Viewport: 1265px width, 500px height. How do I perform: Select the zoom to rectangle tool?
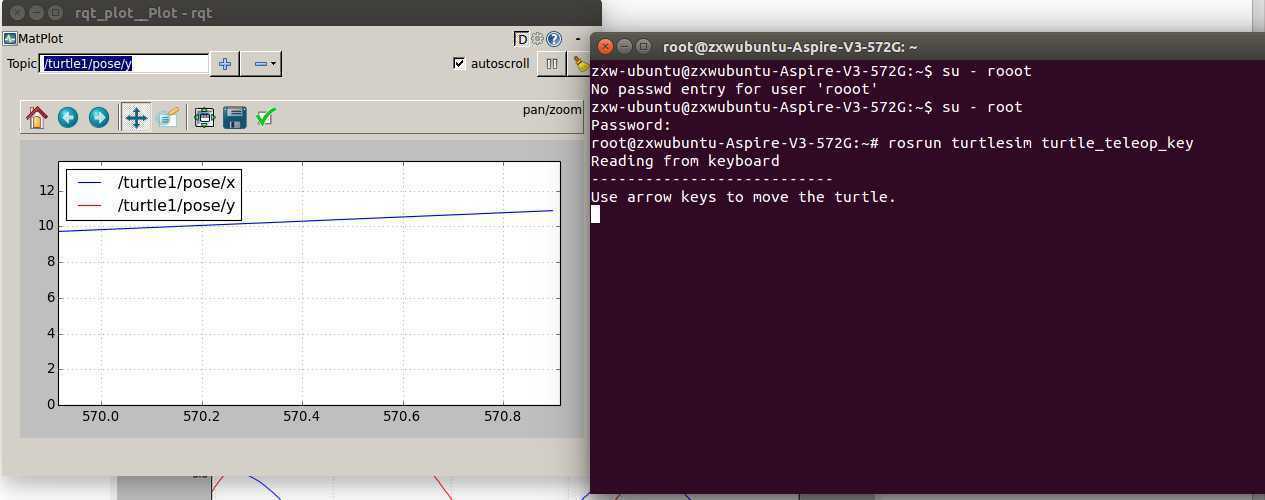point(168,117)
